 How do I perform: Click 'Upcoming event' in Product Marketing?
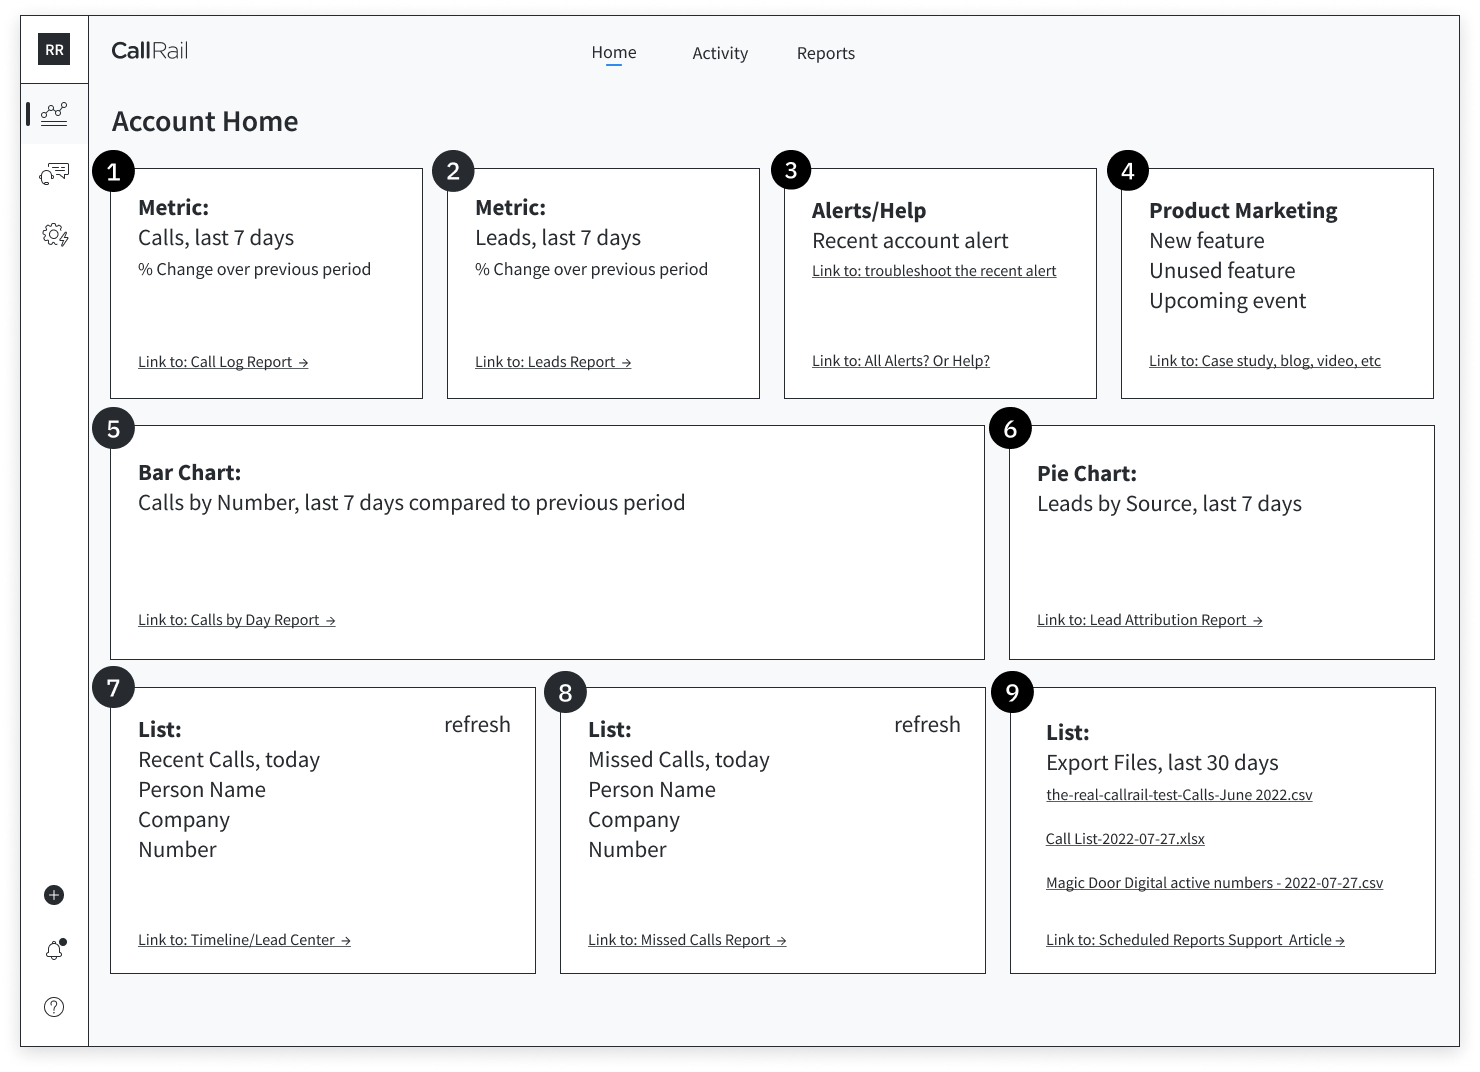pyautogui.click(x=1228, y=301)
